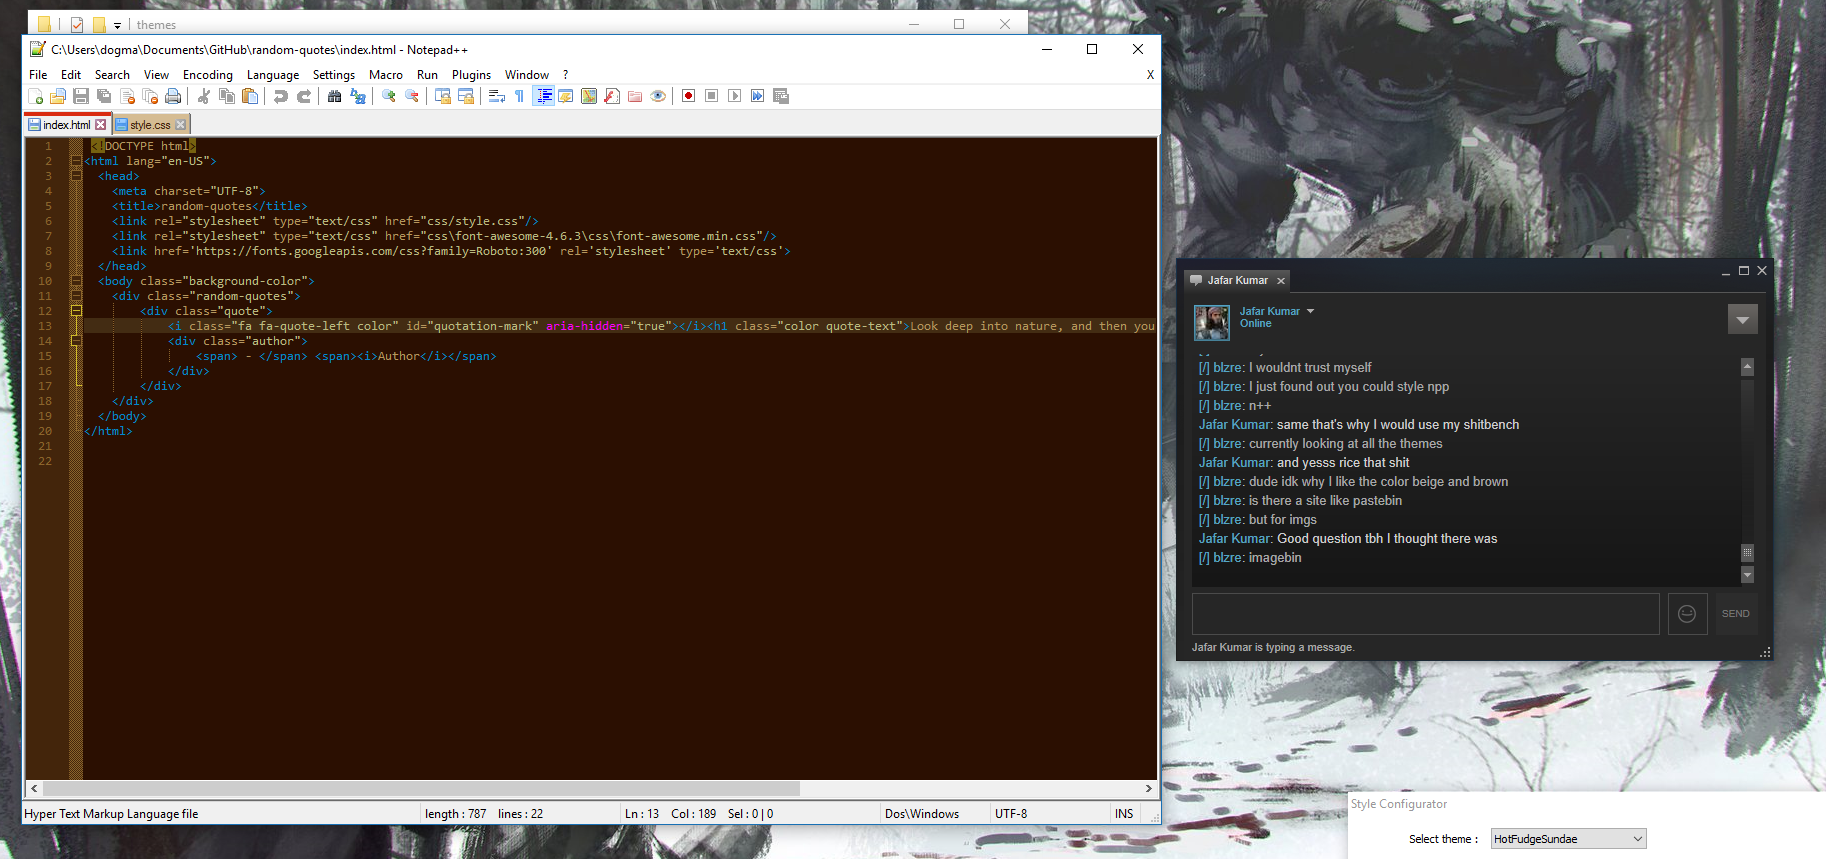This screenshot has height=859, width=1826.
Task: Start macro recording with red dot icon
Action: pyautogui.click(x=688, y=96)
